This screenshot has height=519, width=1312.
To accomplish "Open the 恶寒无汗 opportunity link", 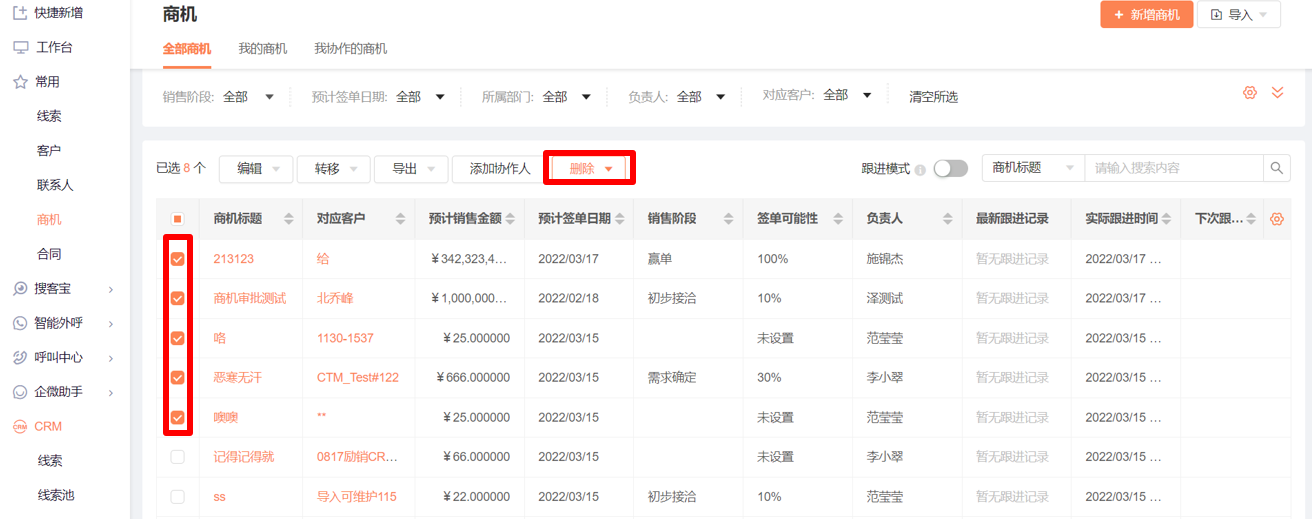I will (238, 378).
